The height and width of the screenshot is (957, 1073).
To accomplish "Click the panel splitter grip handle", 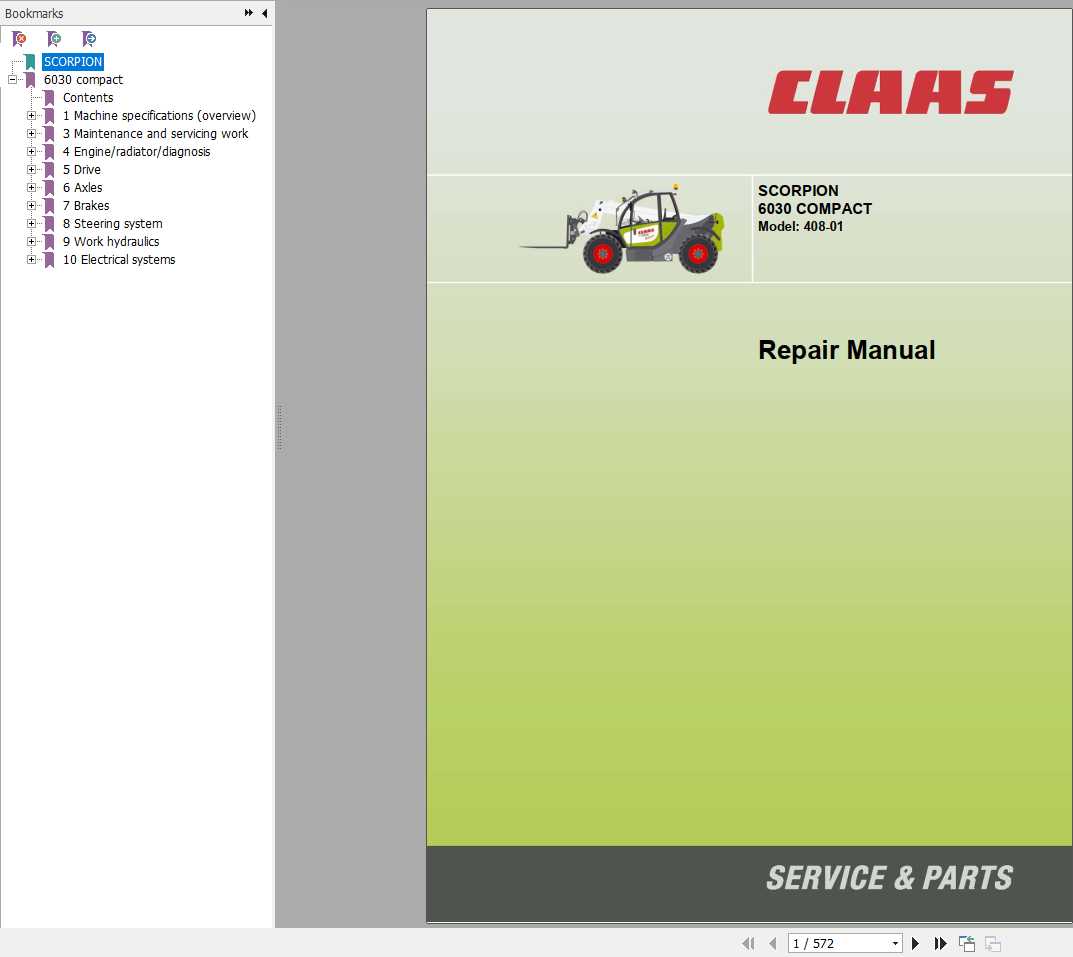I will pyautogui.click(x=279, y=428).
